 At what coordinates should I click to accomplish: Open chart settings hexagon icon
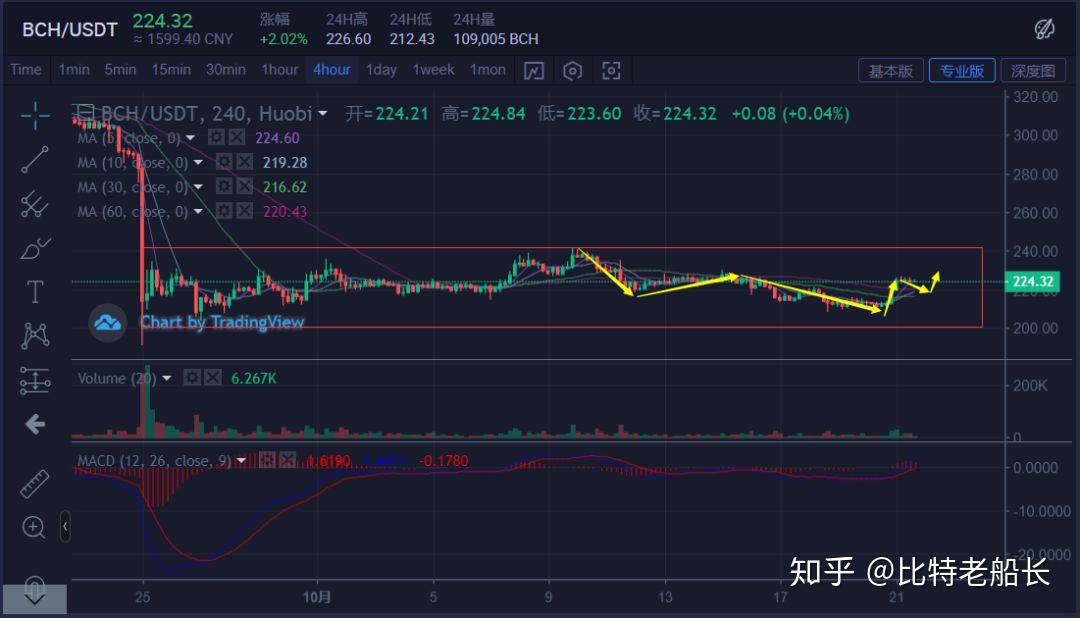click(572, 70)
